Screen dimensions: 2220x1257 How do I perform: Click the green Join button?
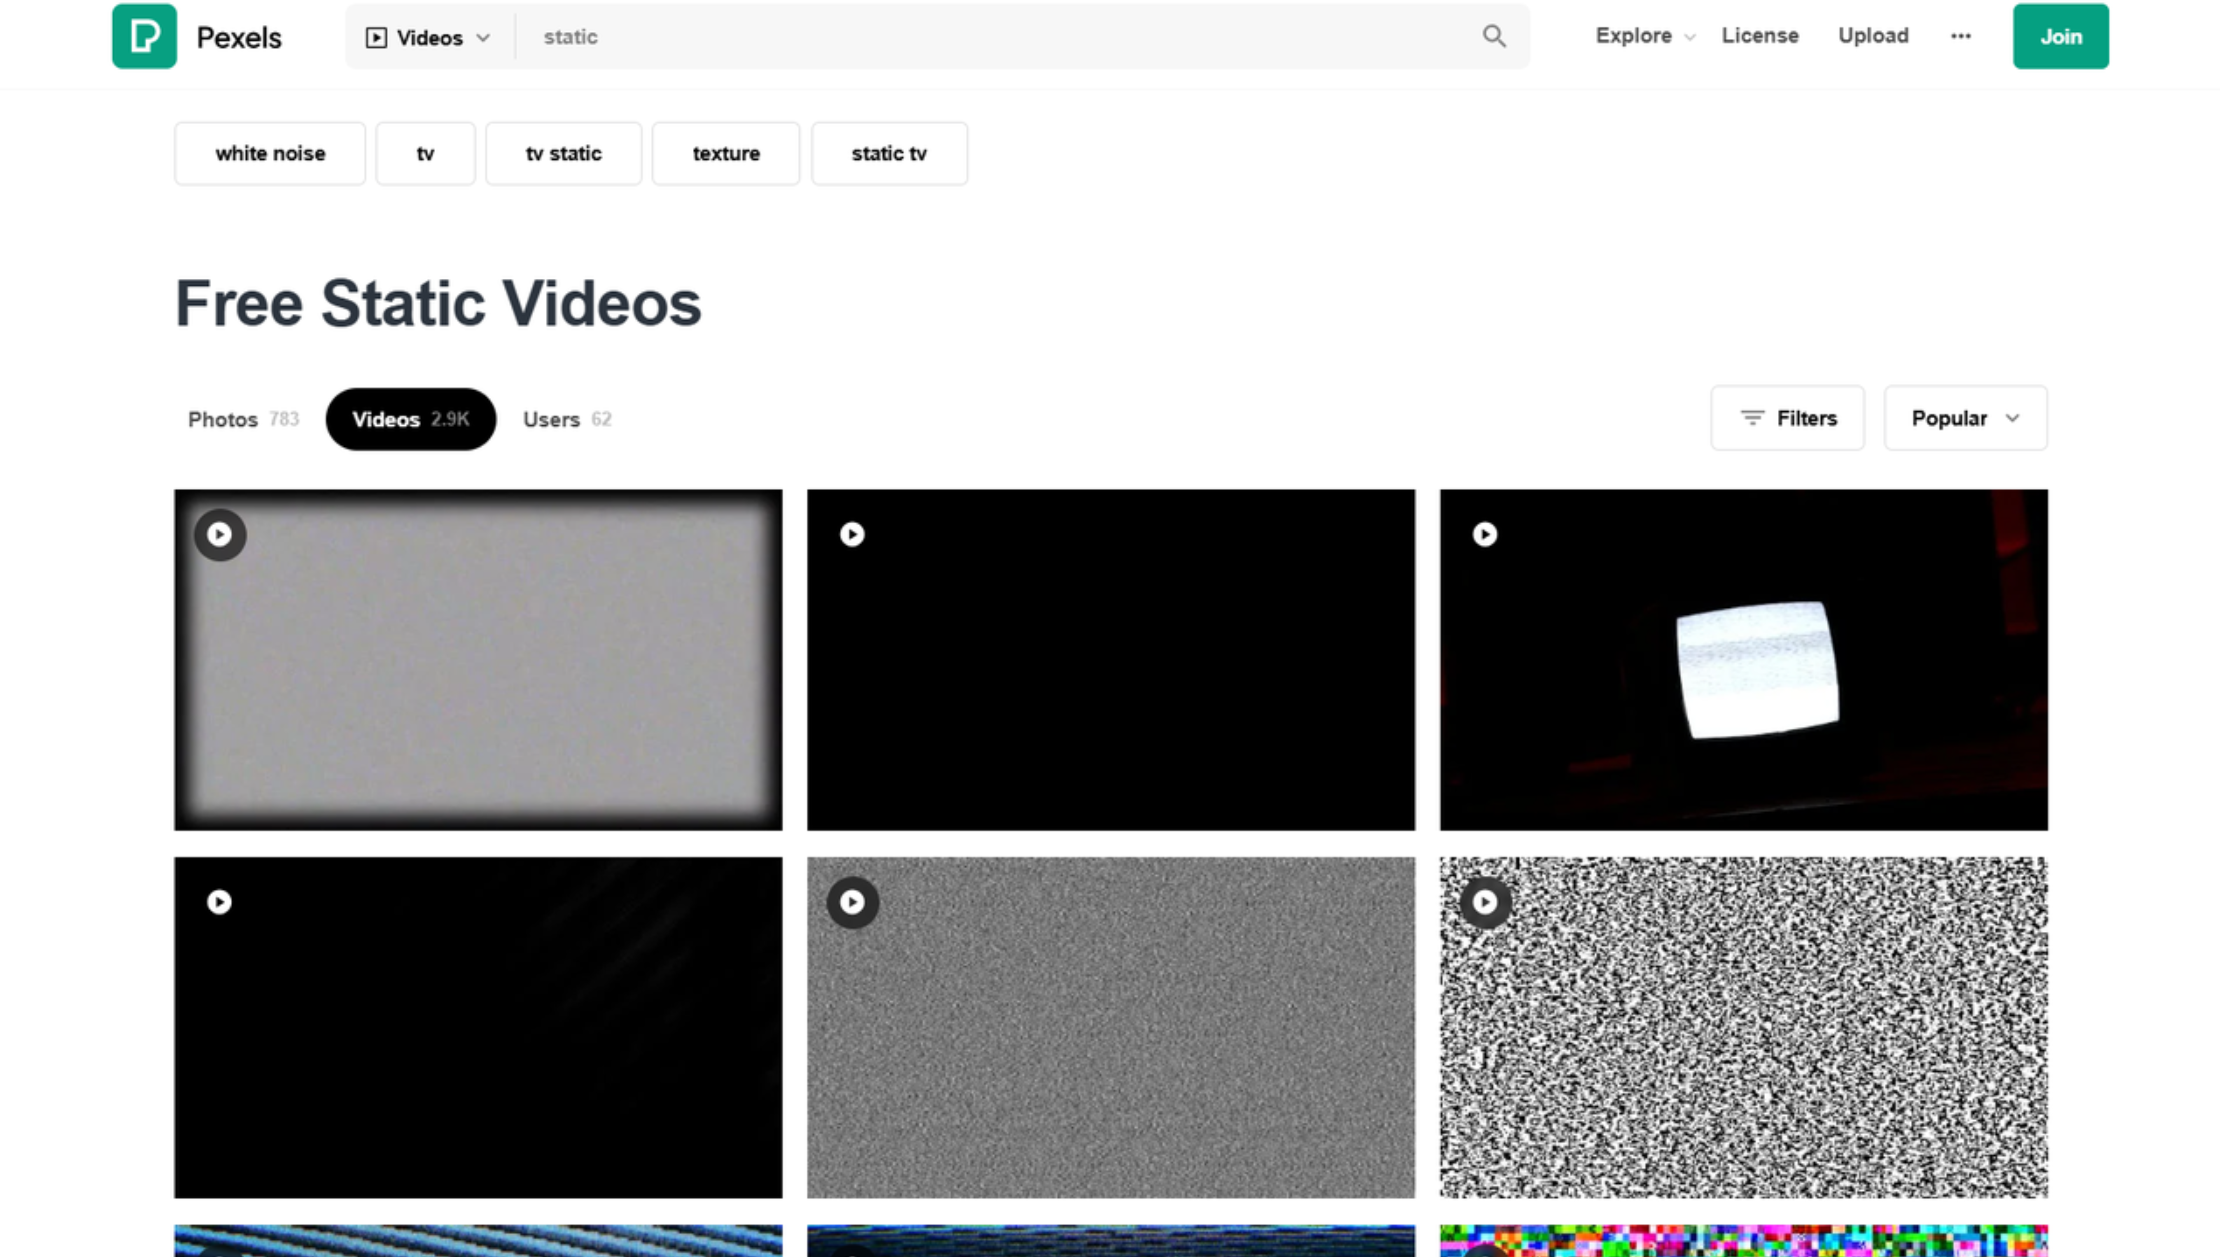(2060, 36)
